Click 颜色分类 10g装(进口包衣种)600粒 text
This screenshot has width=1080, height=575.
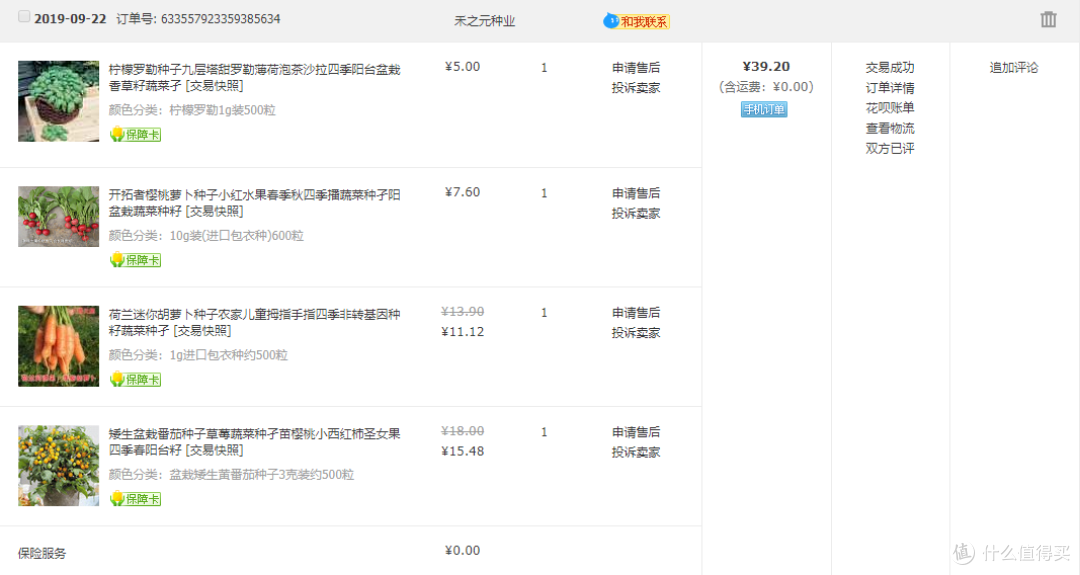point(206,235)
